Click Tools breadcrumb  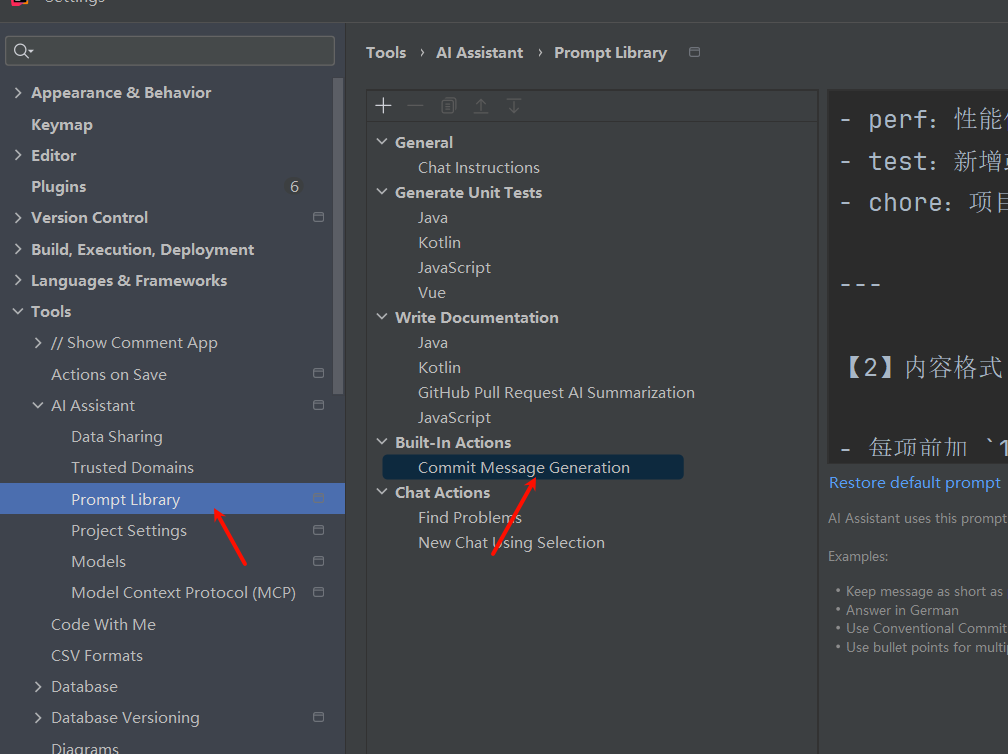pyautogui.click(x=386, y=53)
